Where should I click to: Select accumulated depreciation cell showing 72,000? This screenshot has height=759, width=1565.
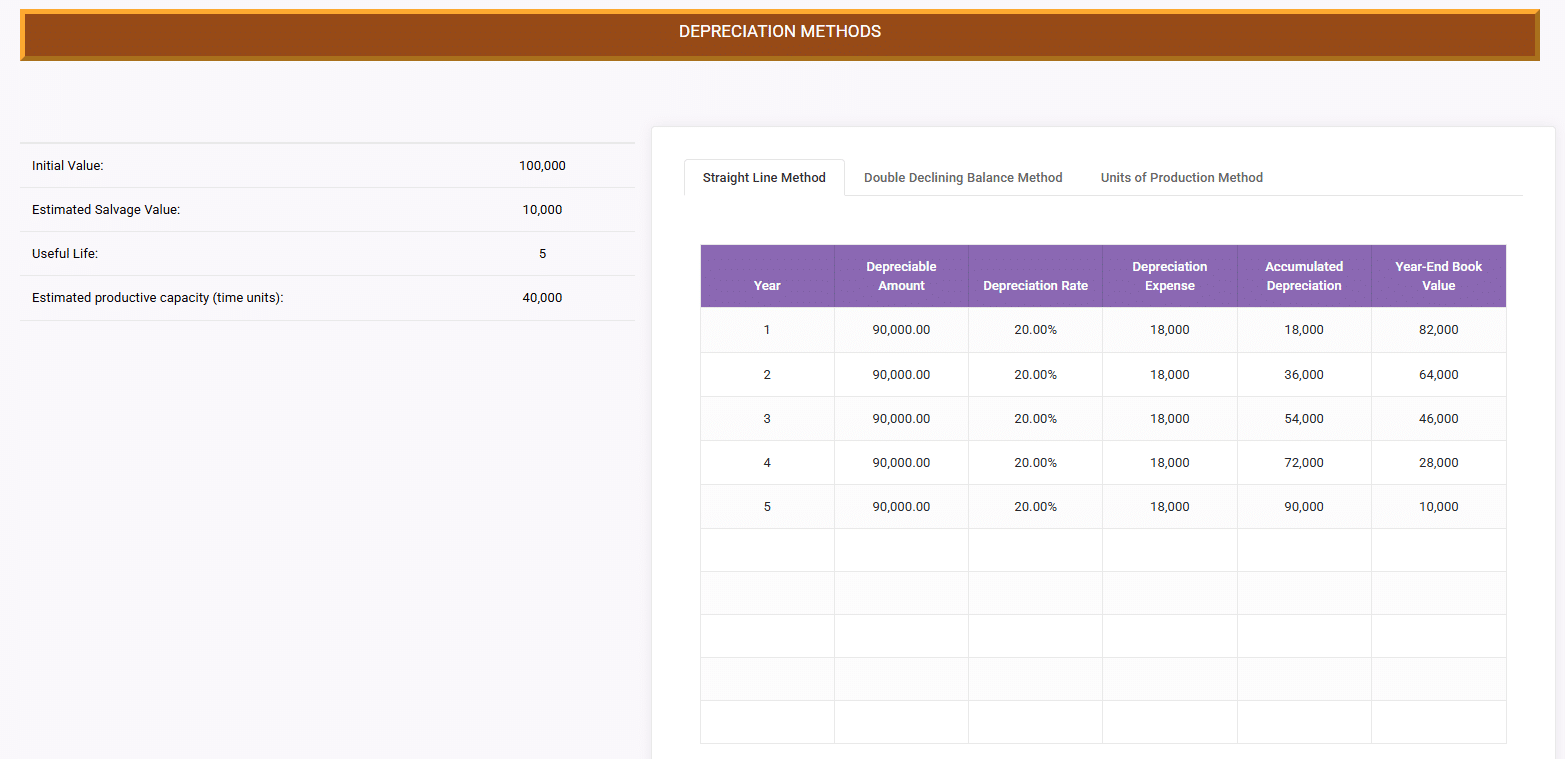pyautogui.click(x=1303, y=463)
